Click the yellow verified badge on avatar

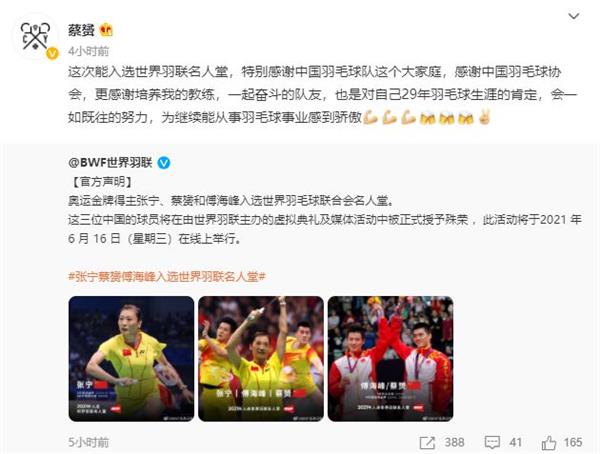(x=52, y=54)
